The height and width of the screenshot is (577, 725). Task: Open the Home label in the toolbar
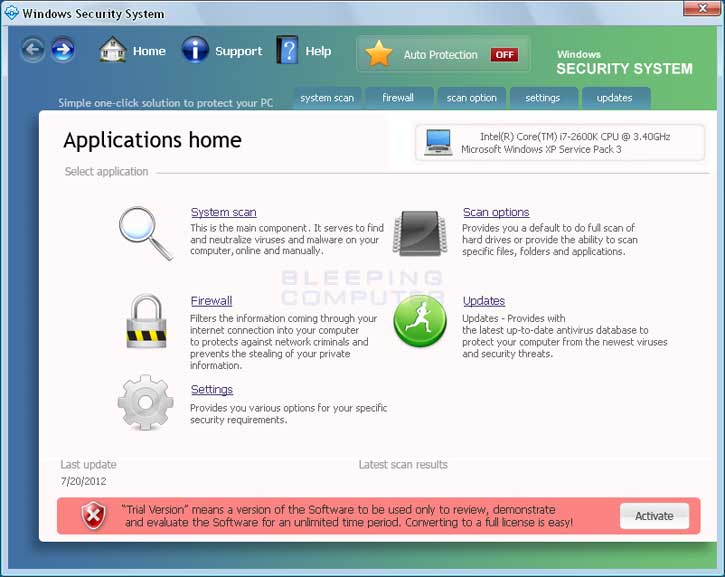pyautogui.click(x=149, y=51)
